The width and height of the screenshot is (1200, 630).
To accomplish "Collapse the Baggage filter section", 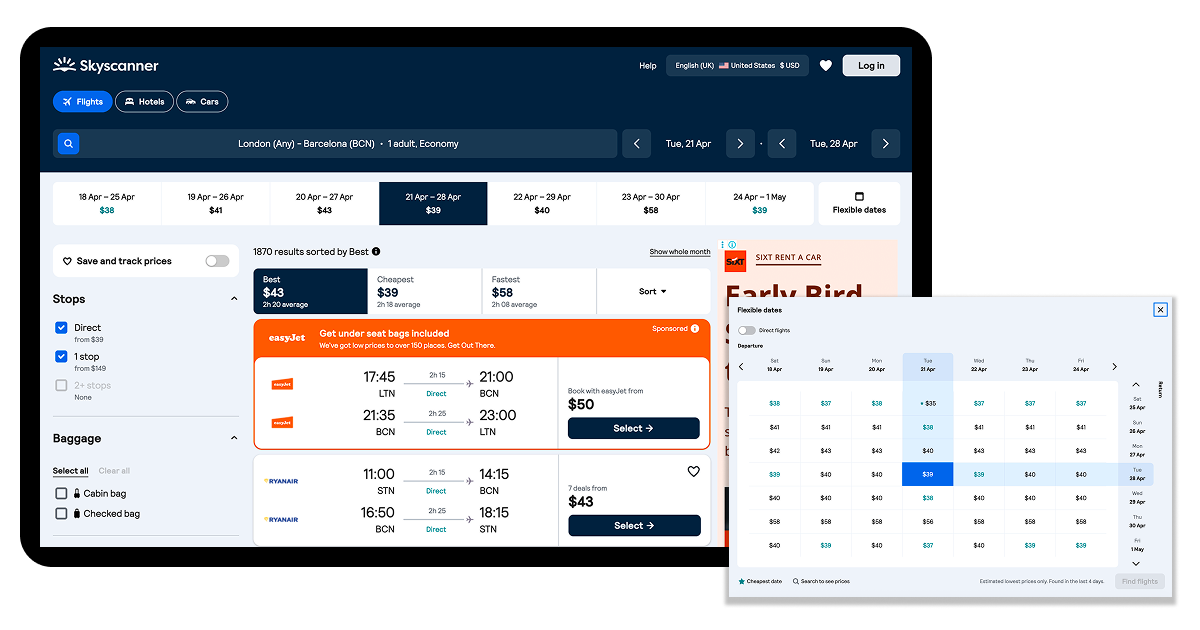I will pyautogui.click(x=234, y=437).
